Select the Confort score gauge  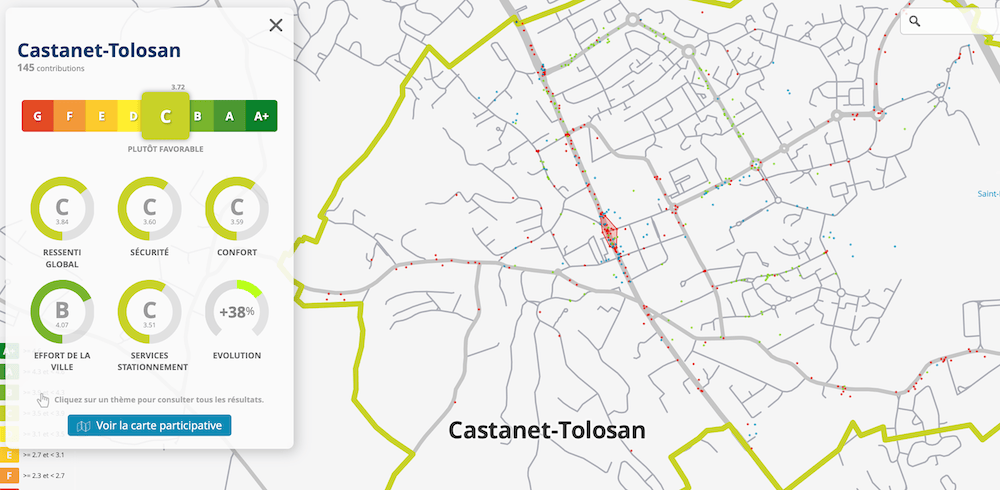[236, 208]
